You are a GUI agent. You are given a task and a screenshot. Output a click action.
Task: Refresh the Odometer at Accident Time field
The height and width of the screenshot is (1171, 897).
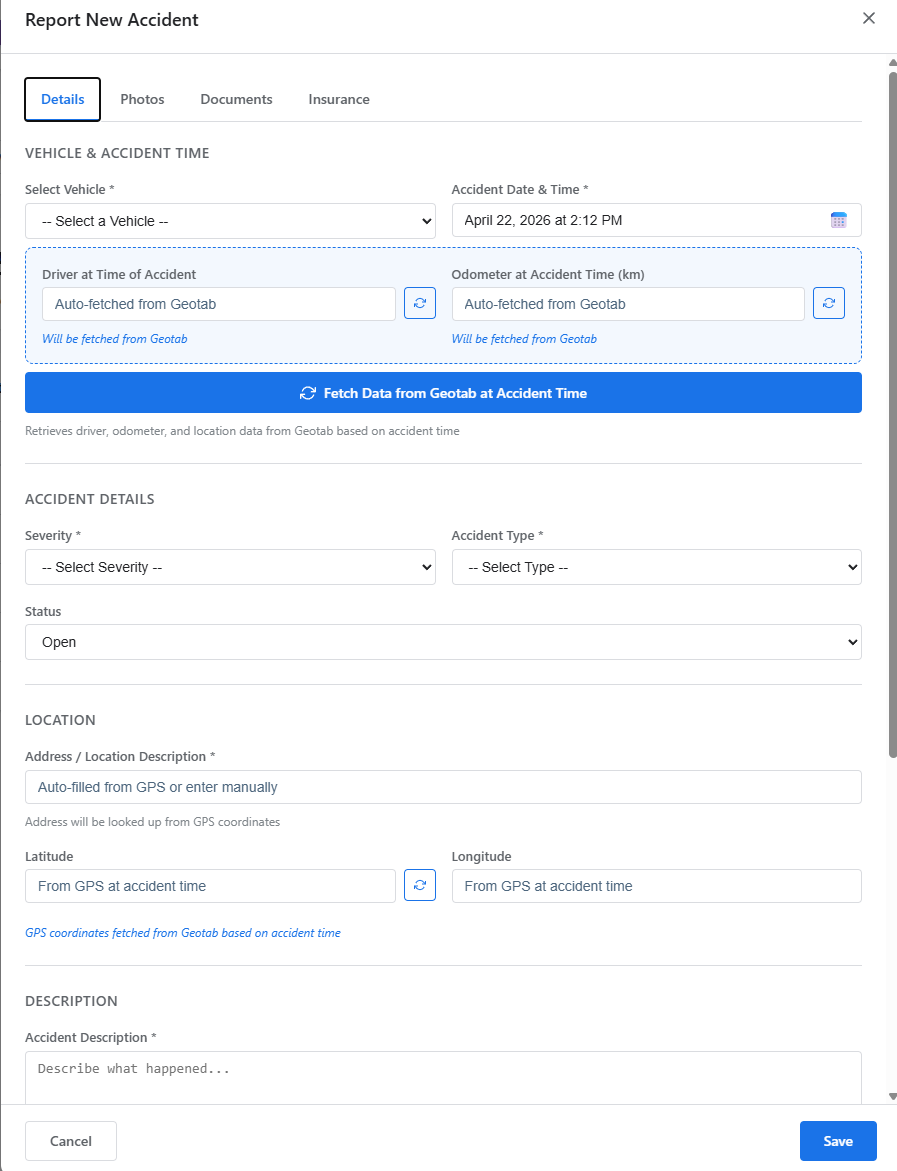tap(829, 303)
